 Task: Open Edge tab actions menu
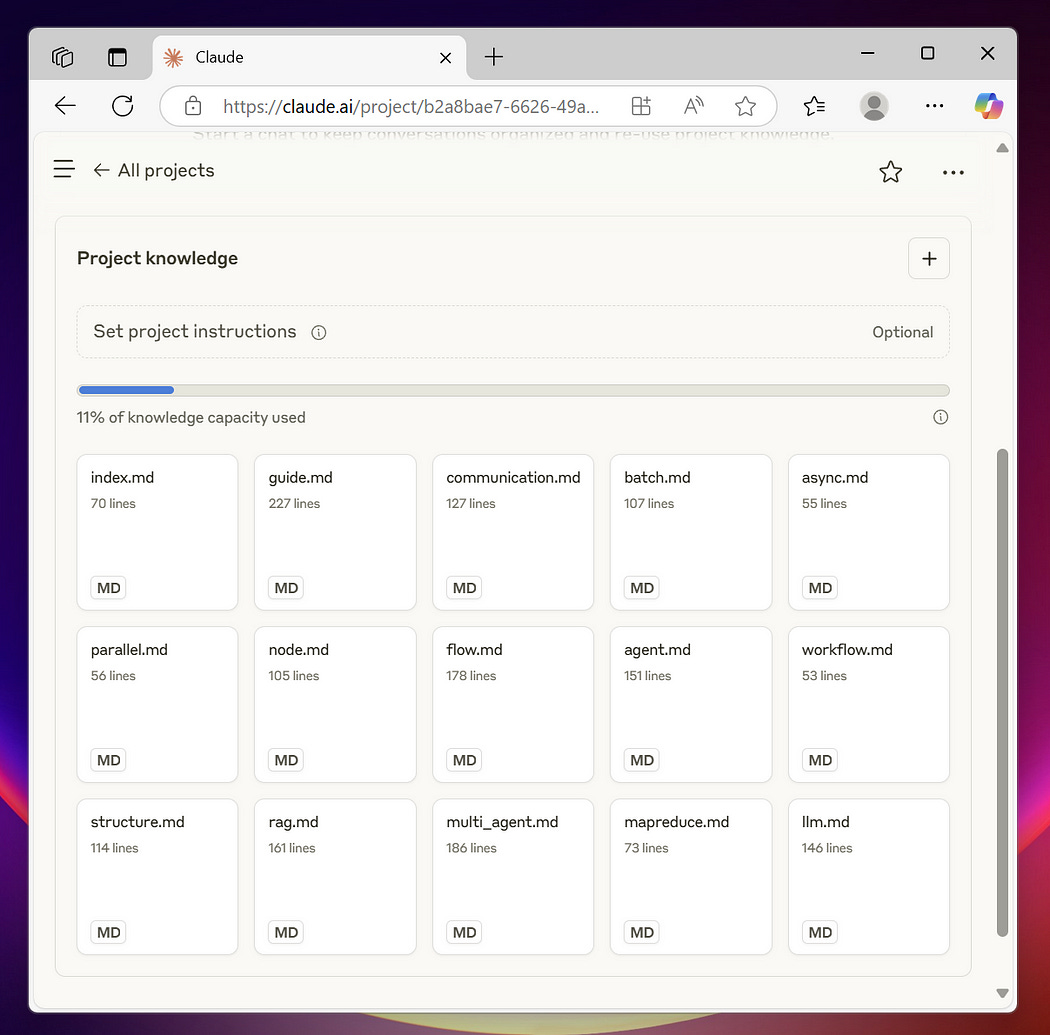pos(63,57)
